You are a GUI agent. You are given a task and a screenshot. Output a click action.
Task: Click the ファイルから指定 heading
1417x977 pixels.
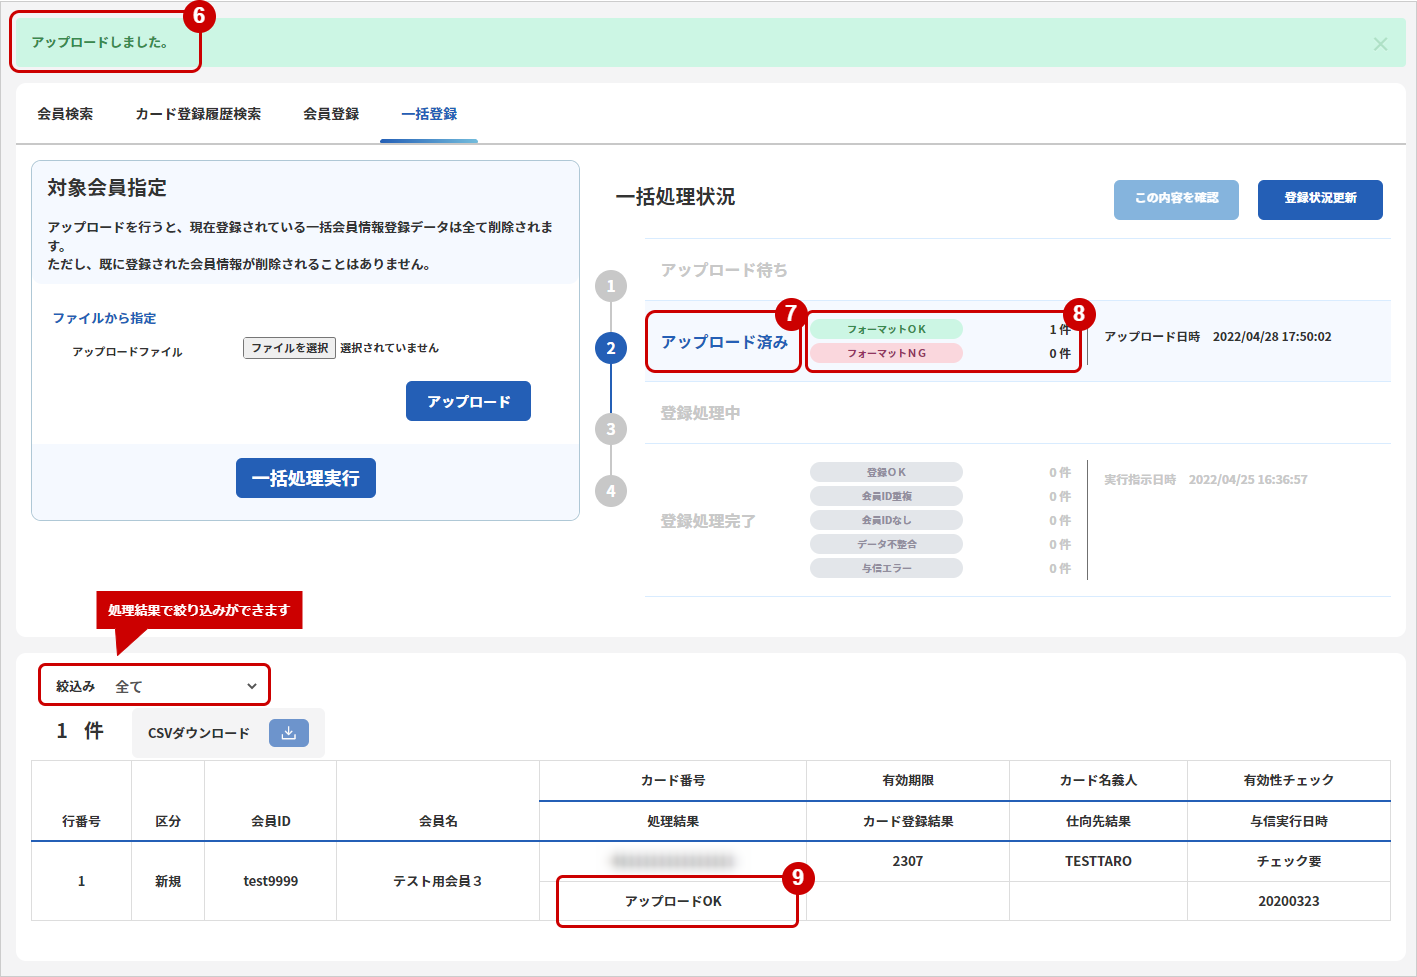[104, 318]
